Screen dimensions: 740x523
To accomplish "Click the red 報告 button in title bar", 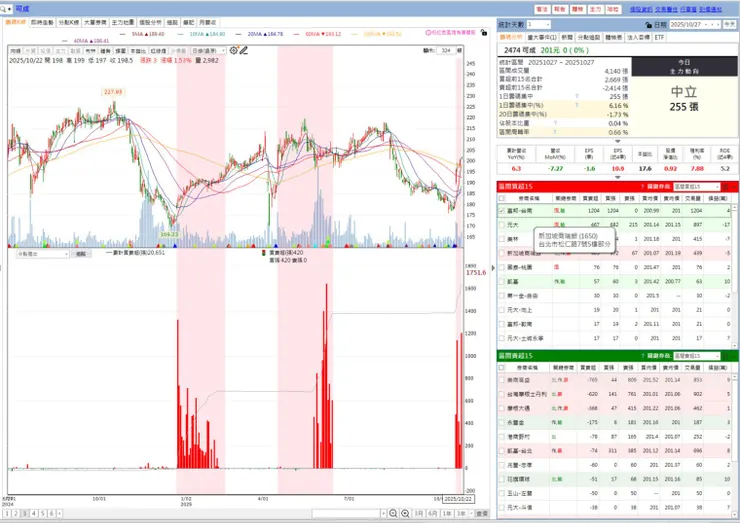I will (x=560, y=9).
